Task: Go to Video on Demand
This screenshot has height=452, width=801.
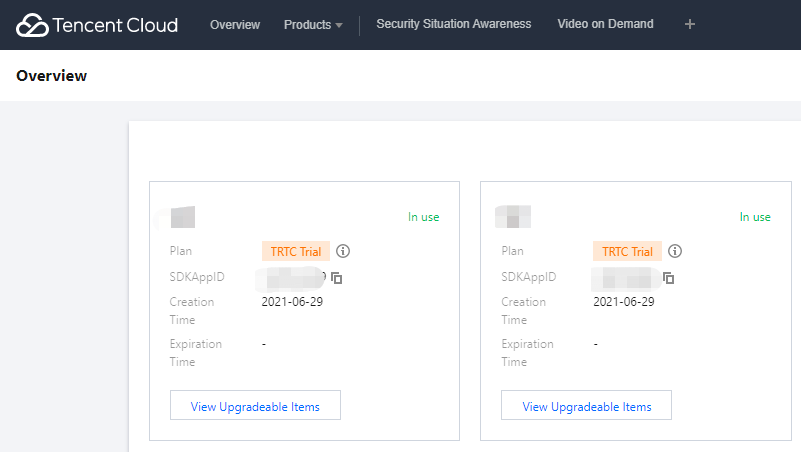Action: pyautogui.click(x=605, y=24)
